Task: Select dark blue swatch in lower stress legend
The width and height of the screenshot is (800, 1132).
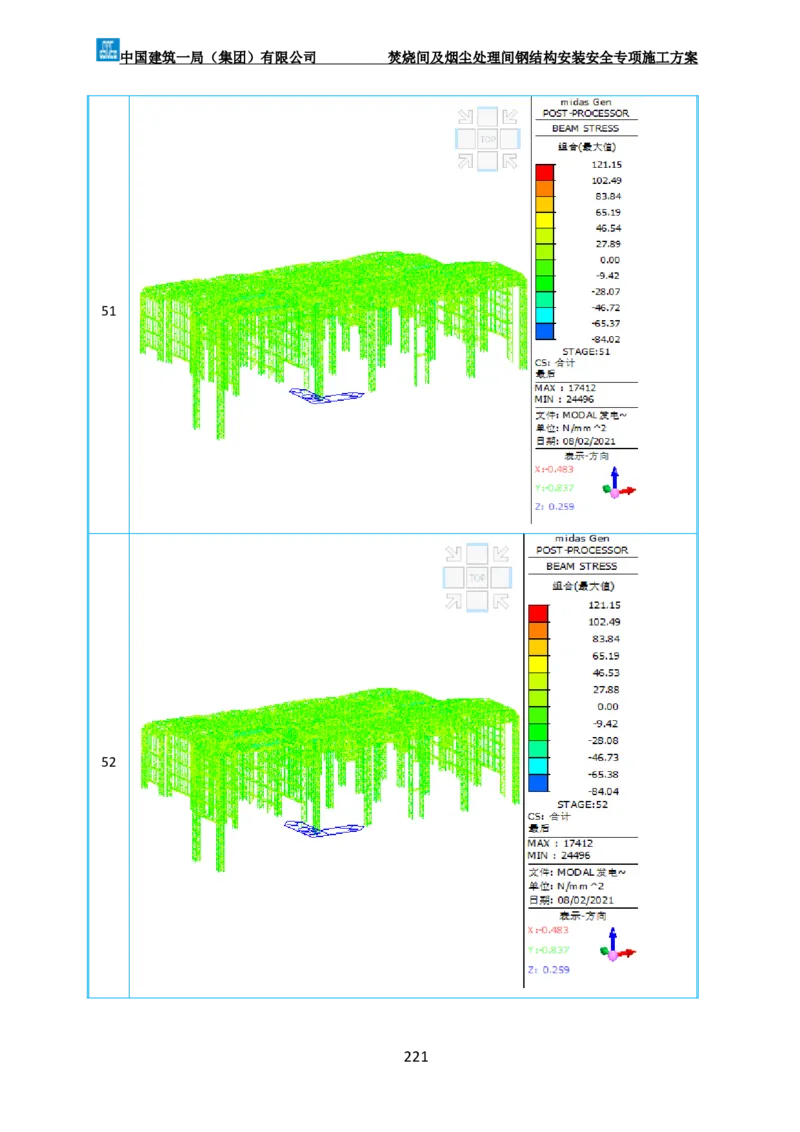Action: pos(538,782)
